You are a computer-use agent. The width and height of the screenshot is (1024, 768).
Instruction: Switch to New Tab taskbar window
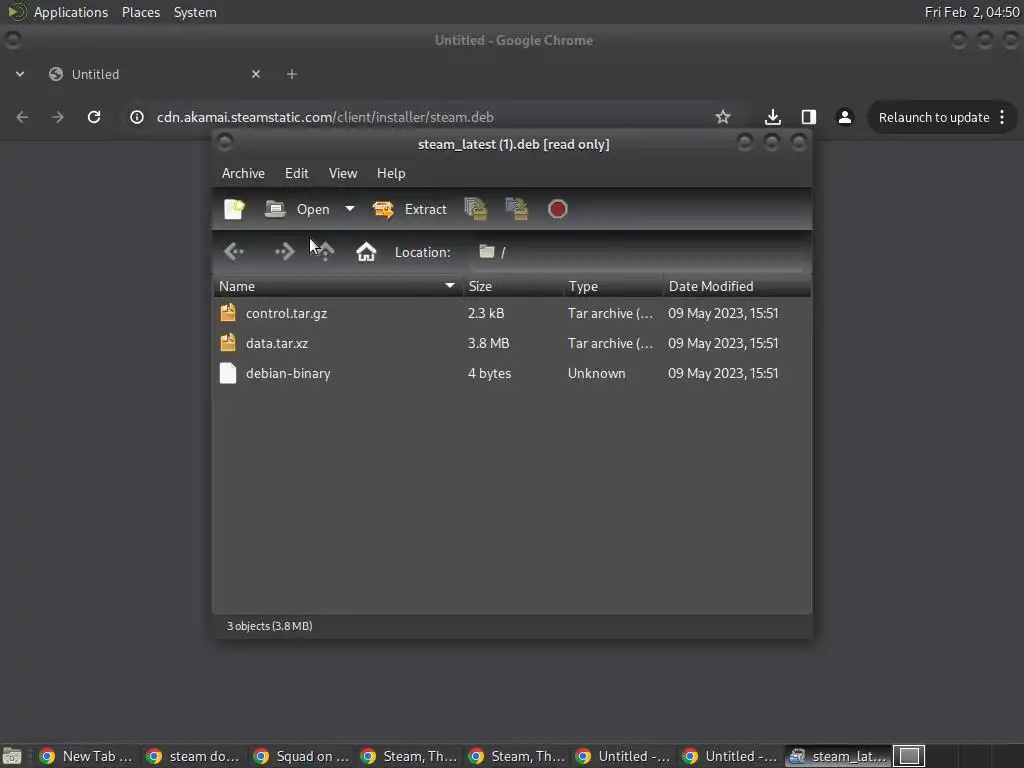click(x=86, y=756)
